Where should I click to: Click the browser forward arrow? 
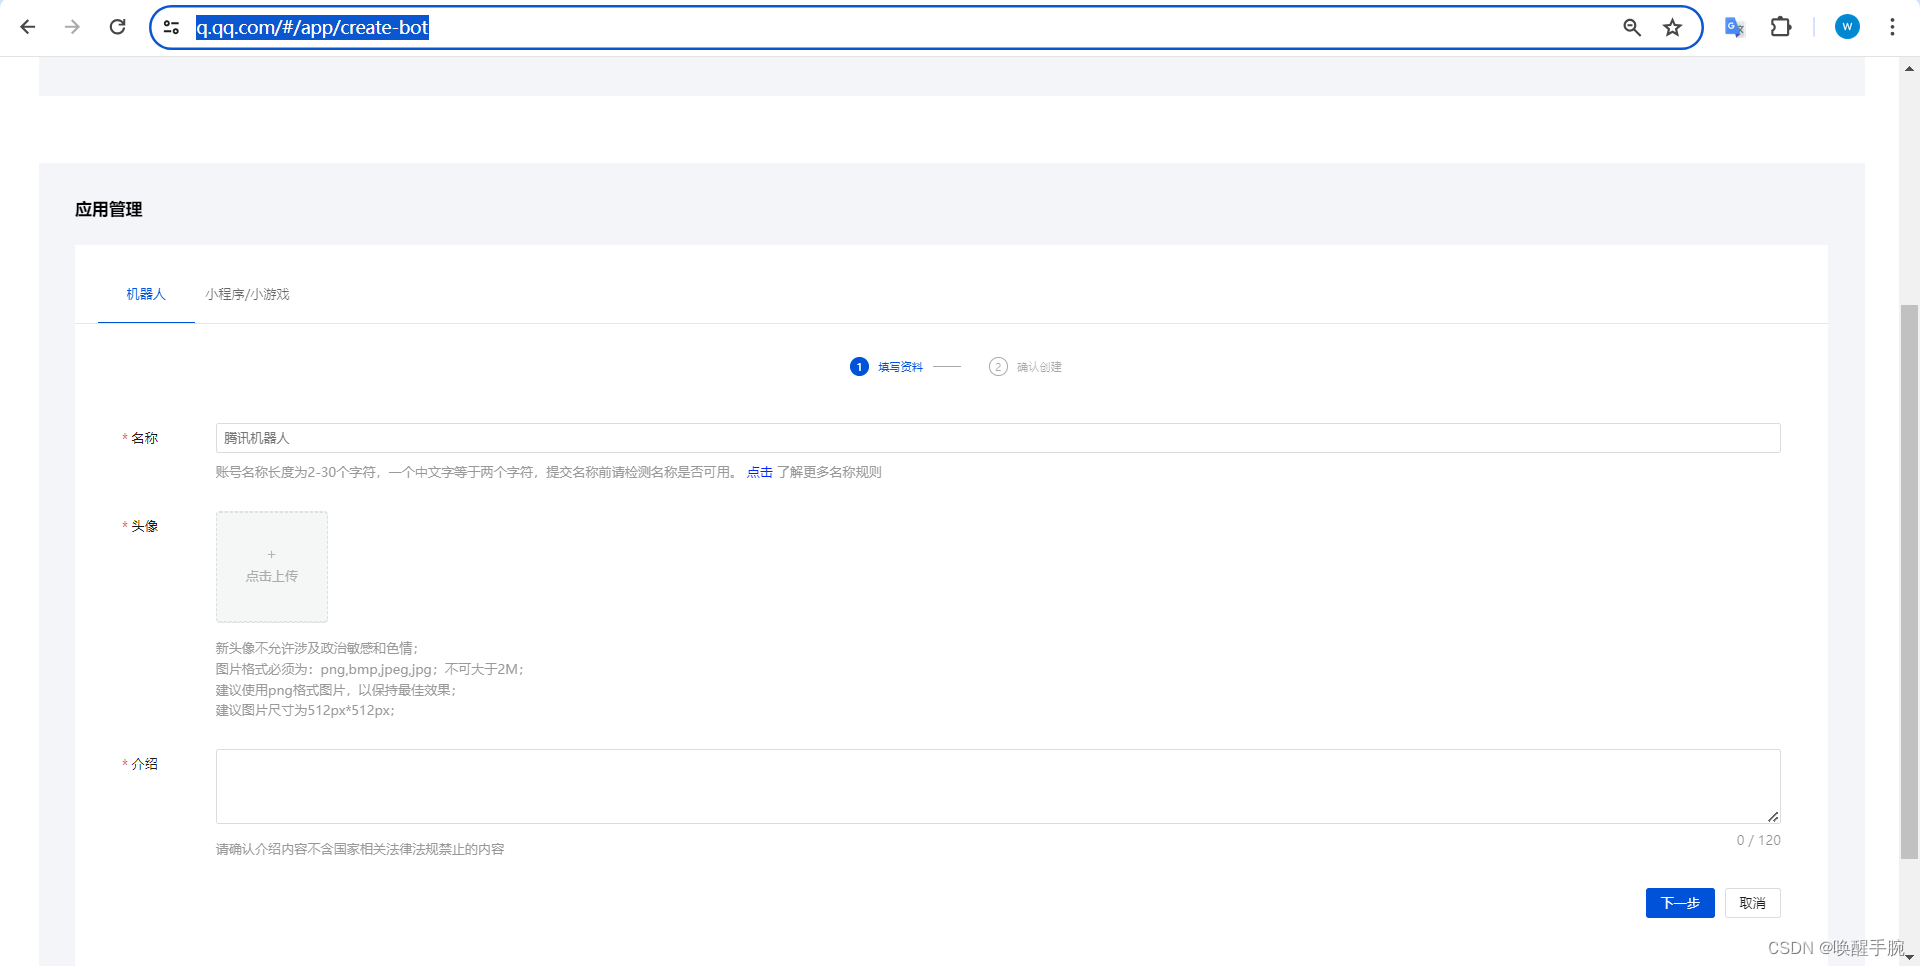[72, 27]
